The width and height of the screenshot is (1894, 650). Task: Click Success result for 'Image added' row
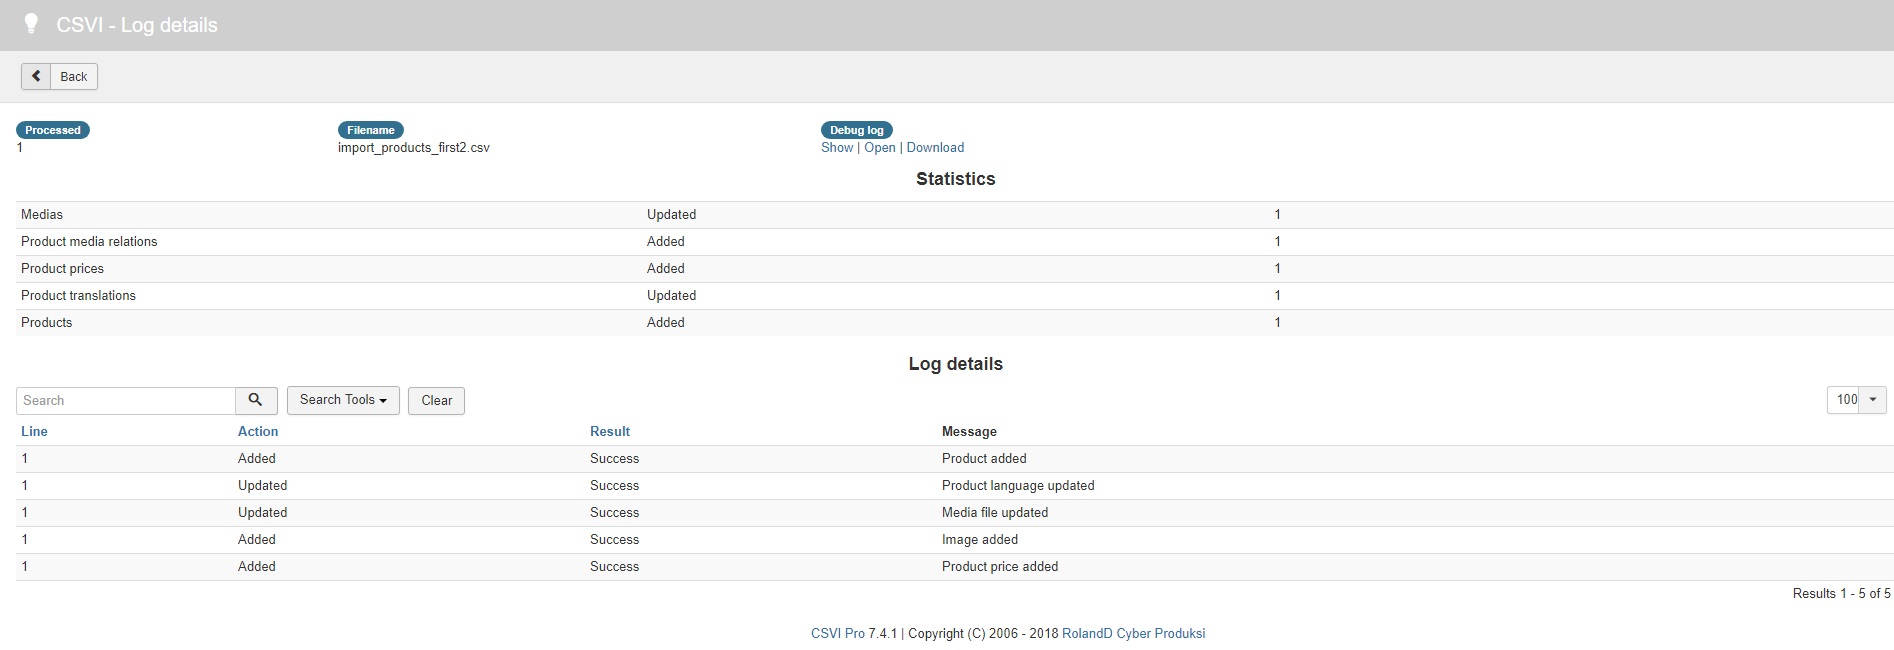(614, 539)
